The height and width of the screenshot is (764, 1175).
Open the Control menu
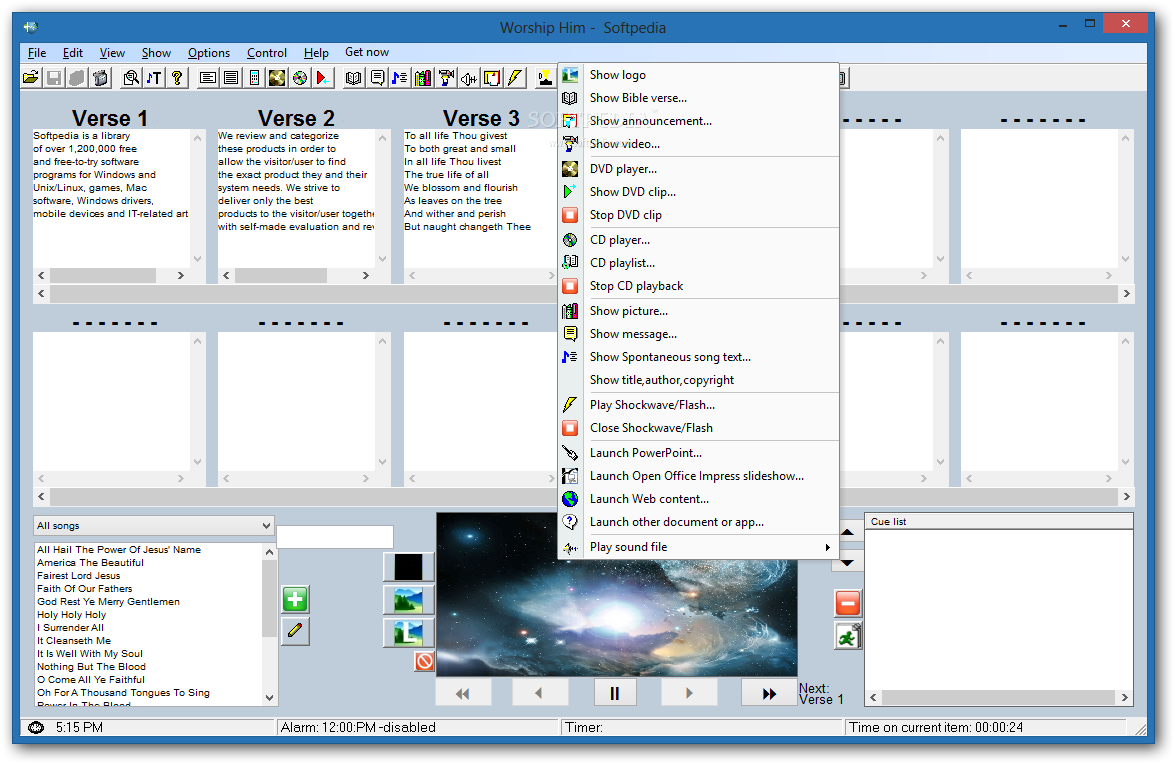coord(267,52)
